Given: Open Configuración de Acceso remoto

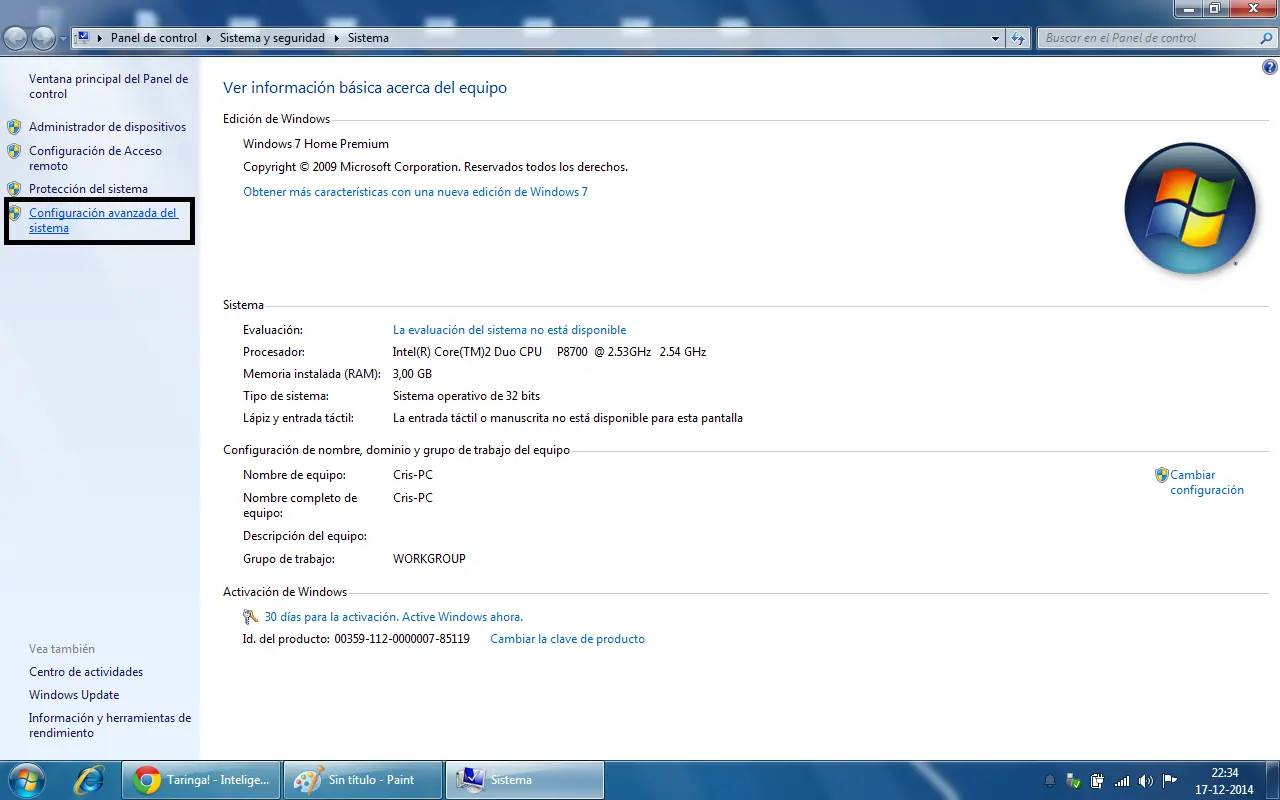Looking at the screenshot, I should [95, 158].
